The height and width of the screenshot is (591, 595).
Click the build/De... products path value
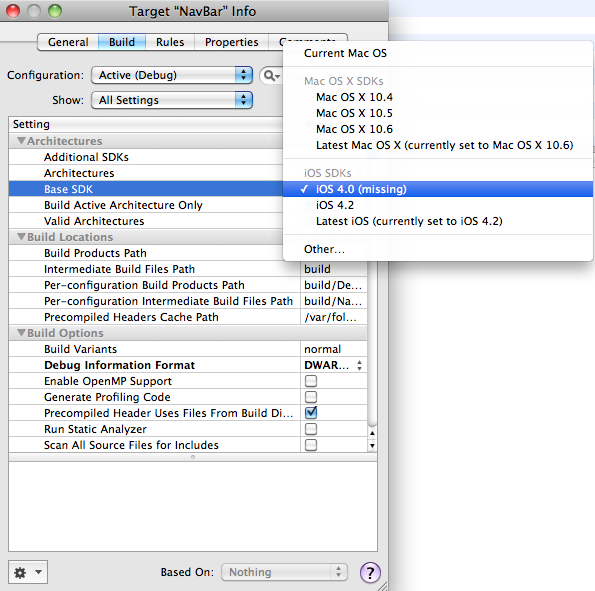click(x=333, y=285)
